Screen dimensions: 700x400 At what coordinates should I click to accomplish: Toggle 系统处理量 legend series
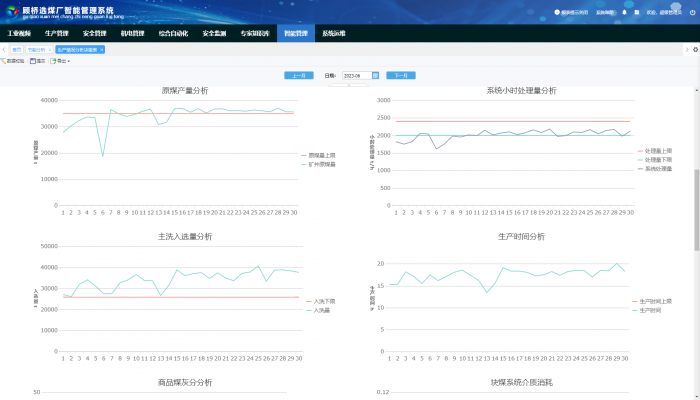657,167
